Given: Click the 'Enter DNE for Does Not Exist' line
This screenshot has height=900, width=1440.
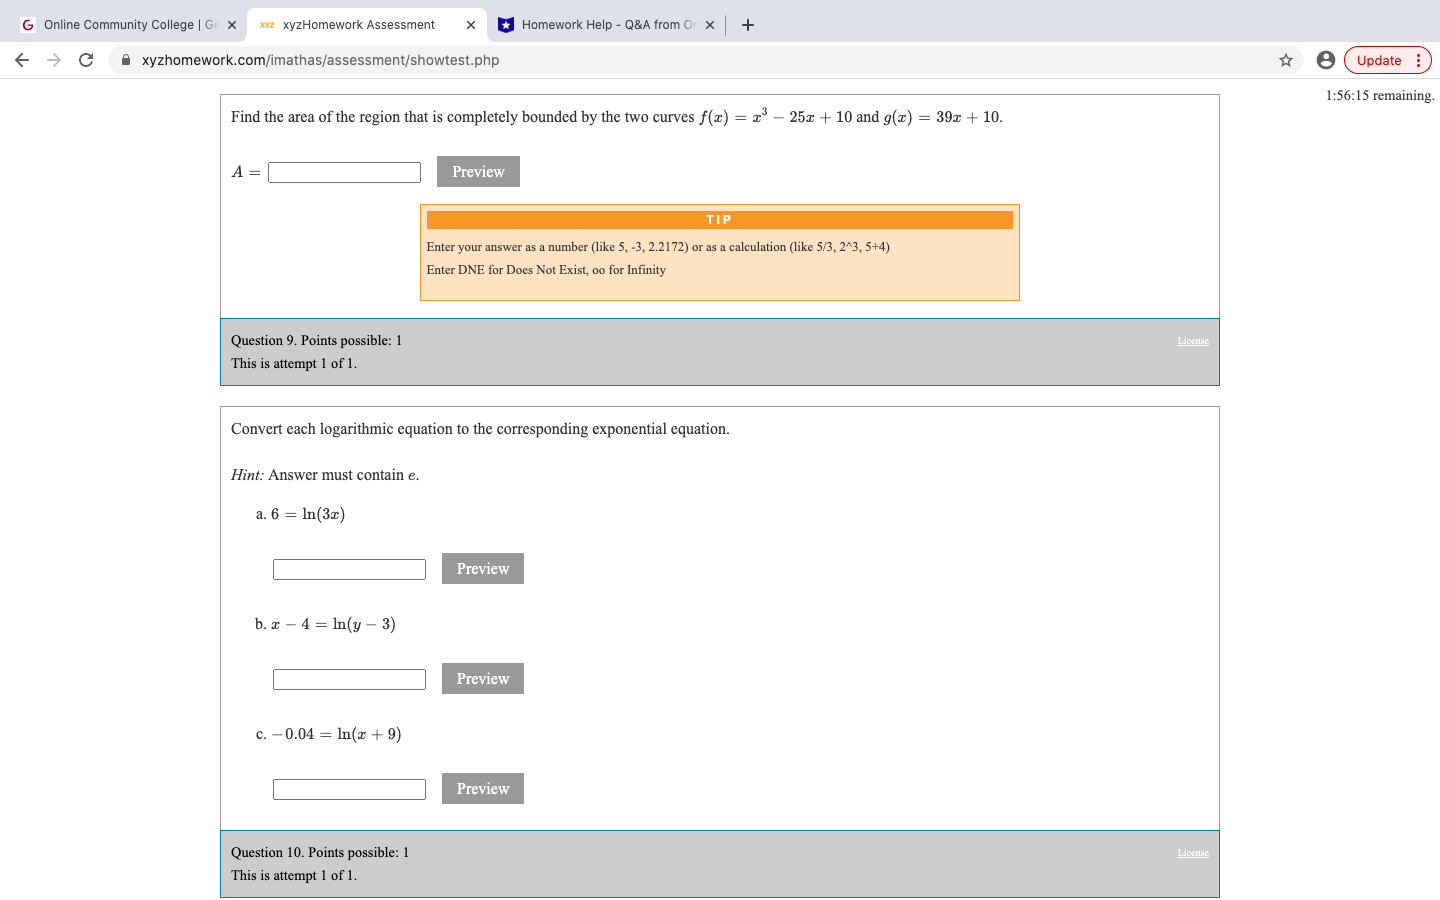Looking at the screenshot, I should [546, 270].
